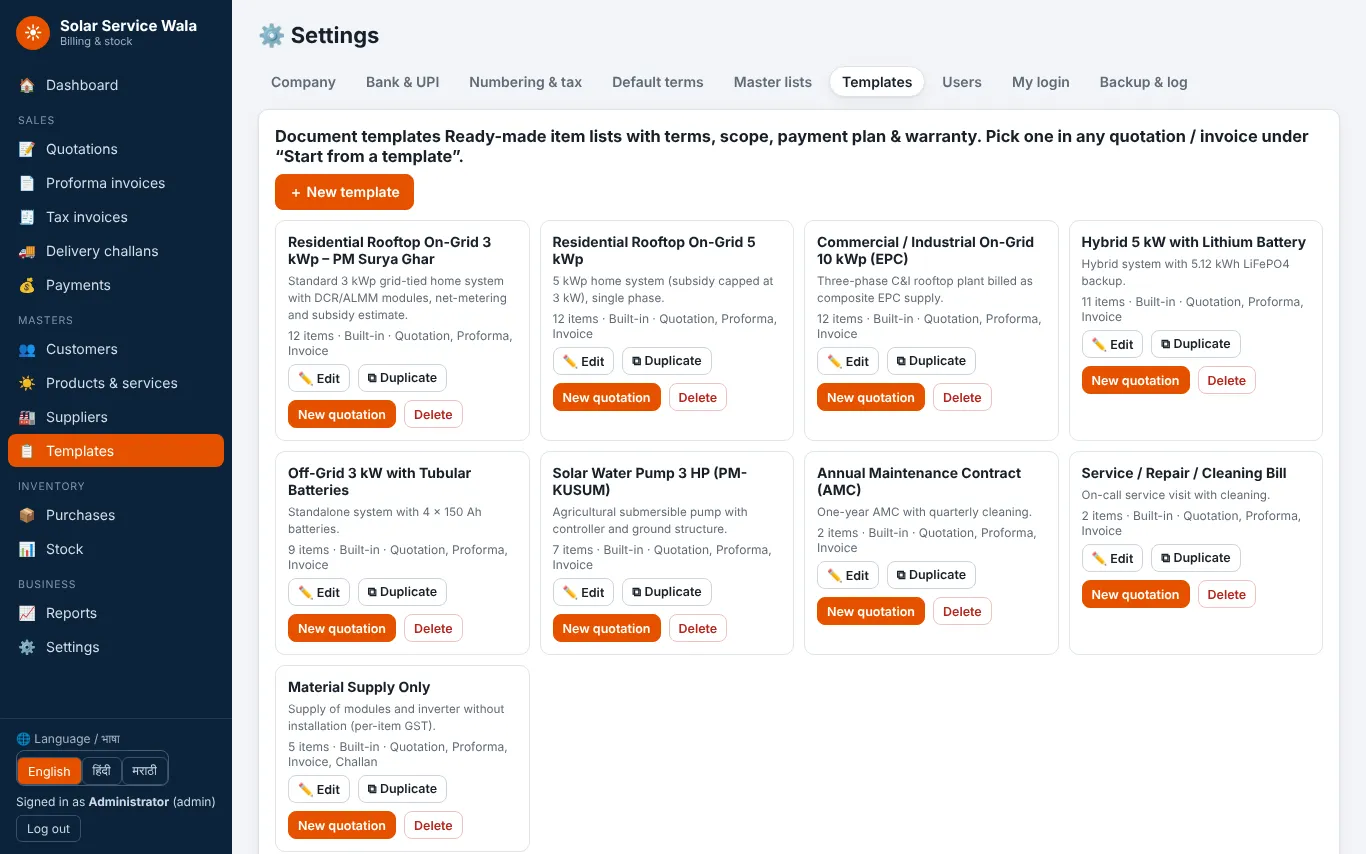Screen dimensions: 1366x854
Task: Click the Payments money bag icon
Action: [27, 285]
